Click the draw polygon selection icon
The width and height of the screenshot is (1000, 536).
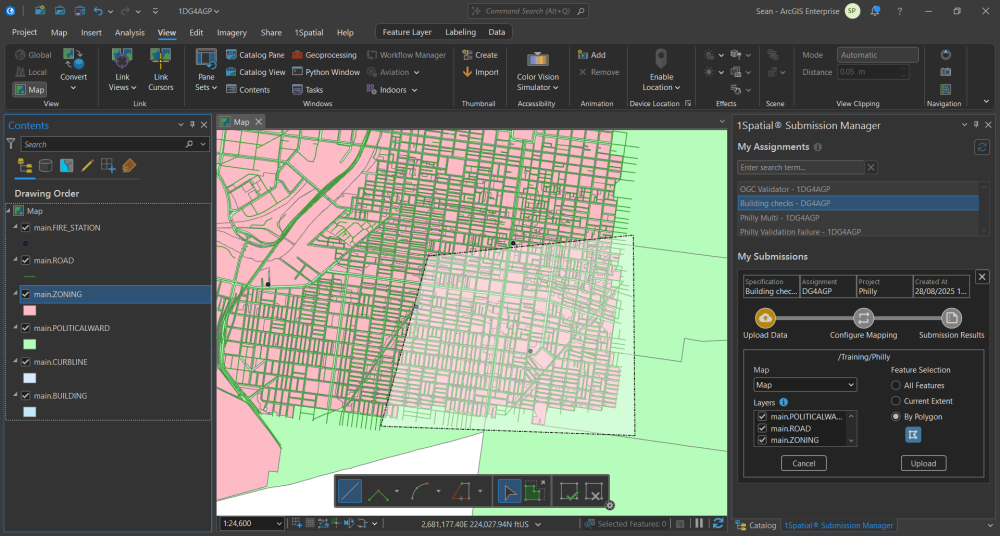(913, 435)
